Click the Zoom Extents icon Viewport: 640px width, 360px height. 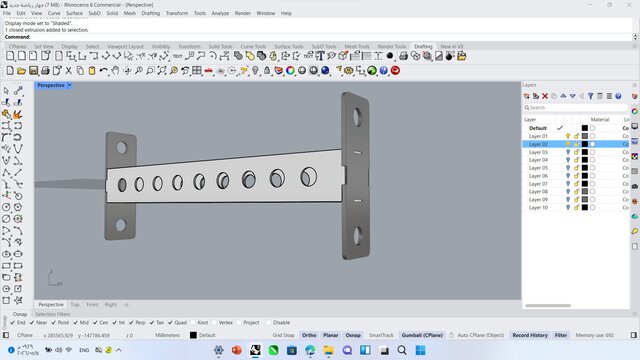162,71
